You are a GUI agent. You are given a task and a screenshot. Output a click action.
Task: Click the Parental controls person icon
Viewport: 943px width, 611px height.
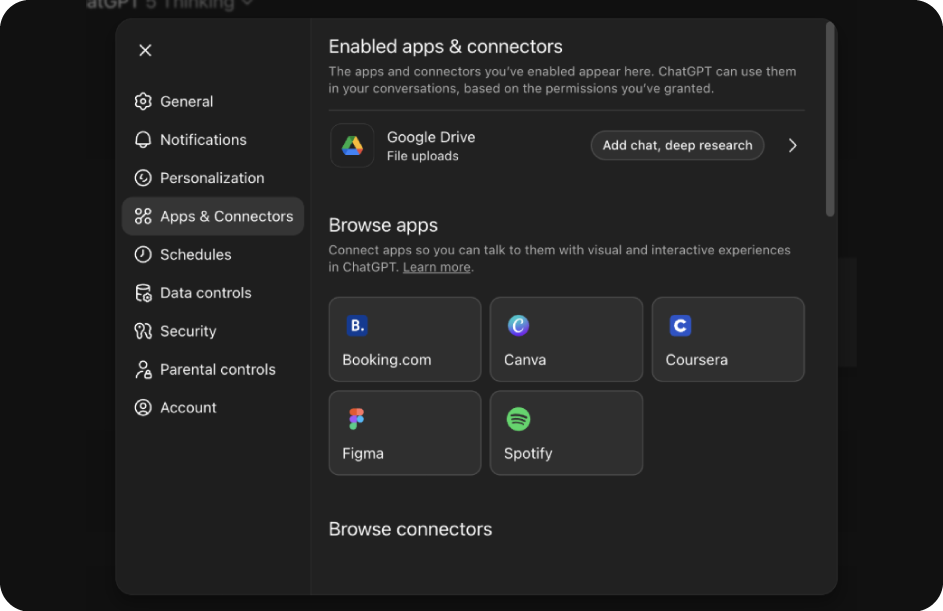(143, 369)
